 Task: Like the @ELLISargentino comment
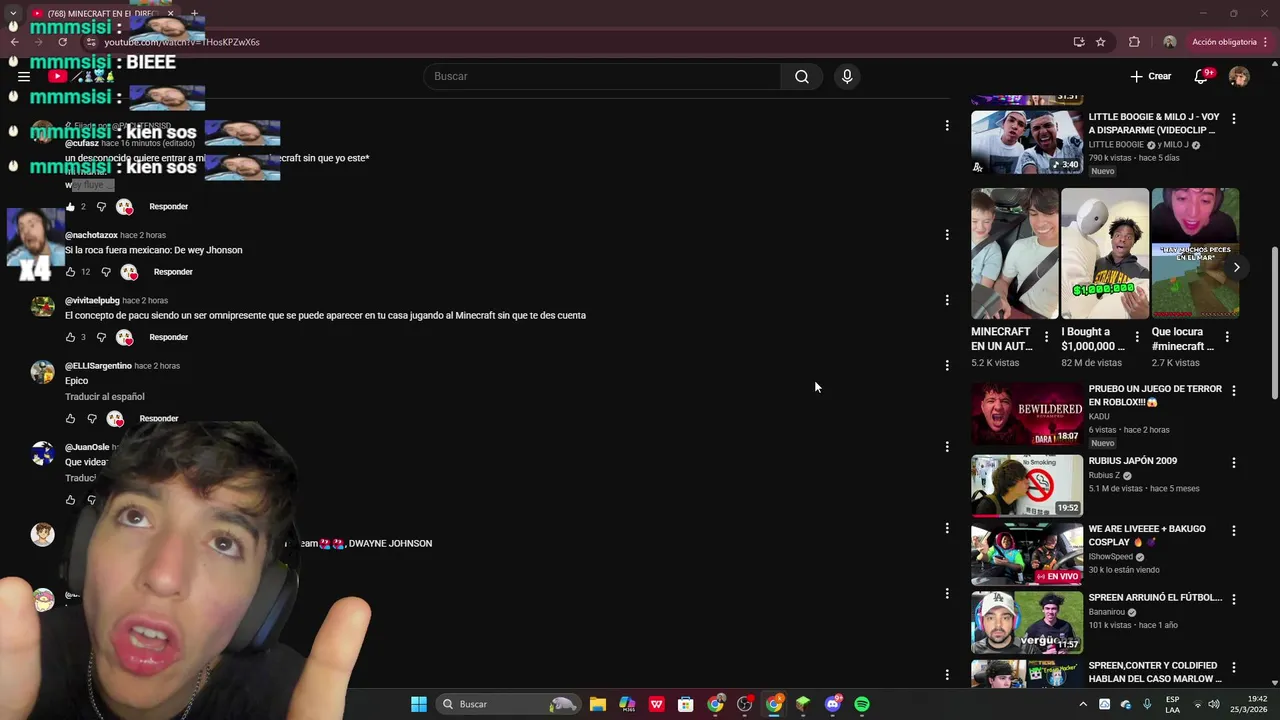(x=70, y=419)
